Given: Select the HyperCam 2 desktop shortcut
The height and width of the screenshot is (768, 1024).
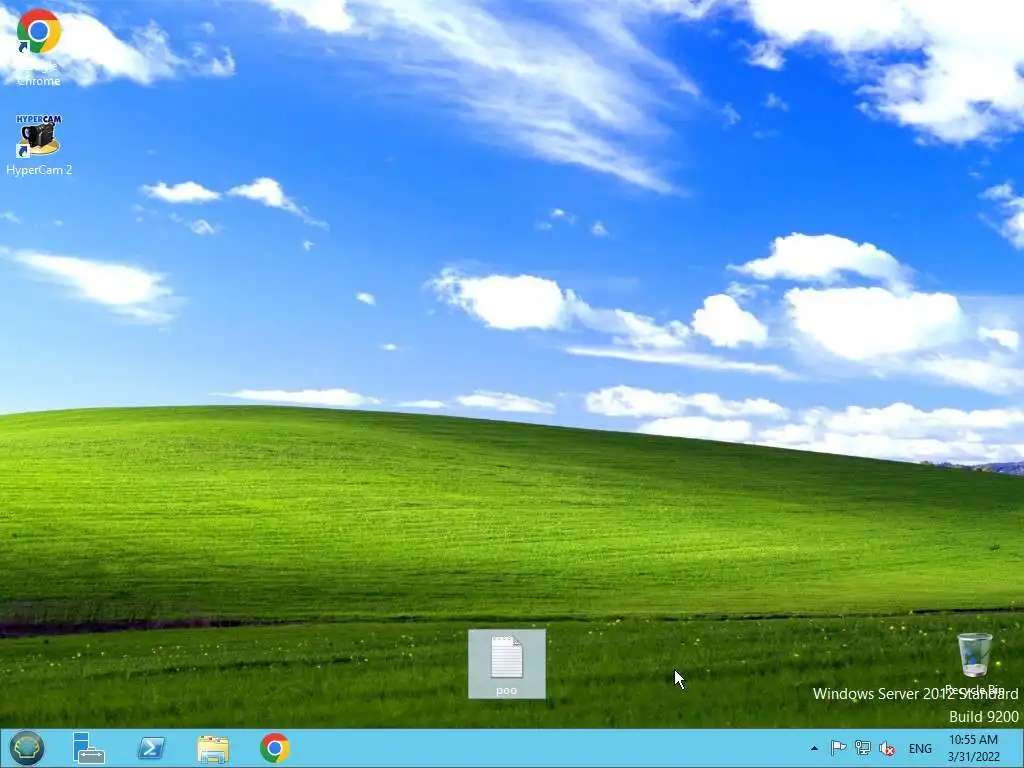Looking at the screenshot, I should [x=39, y=145].
